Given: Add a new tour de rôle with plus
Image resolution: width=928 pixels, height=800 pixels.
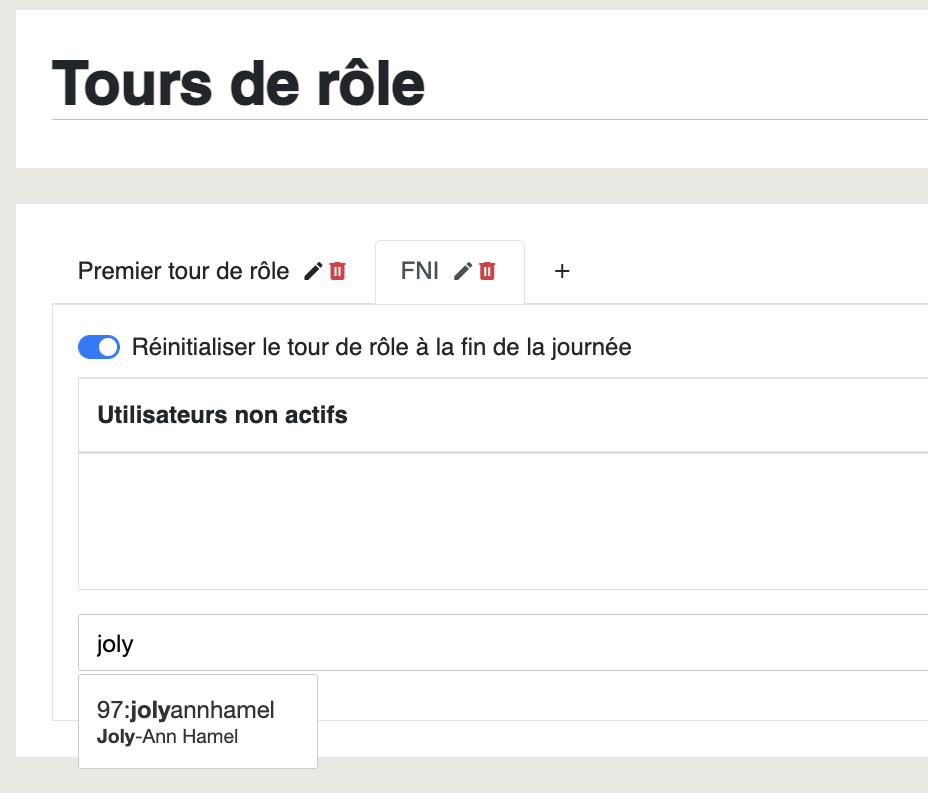Looking at the screenshot, I should click(x=562, y=271).
